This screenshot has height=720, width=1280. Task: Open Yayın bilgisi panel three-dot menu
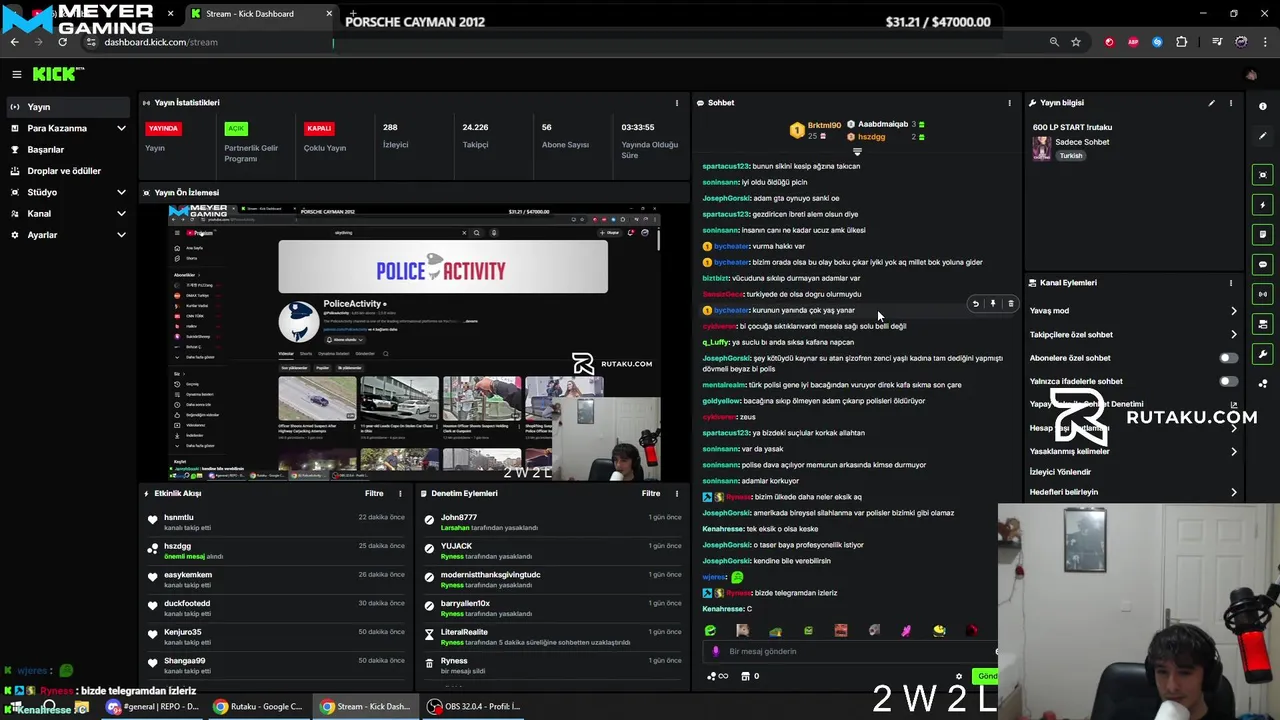[1231, 103]
